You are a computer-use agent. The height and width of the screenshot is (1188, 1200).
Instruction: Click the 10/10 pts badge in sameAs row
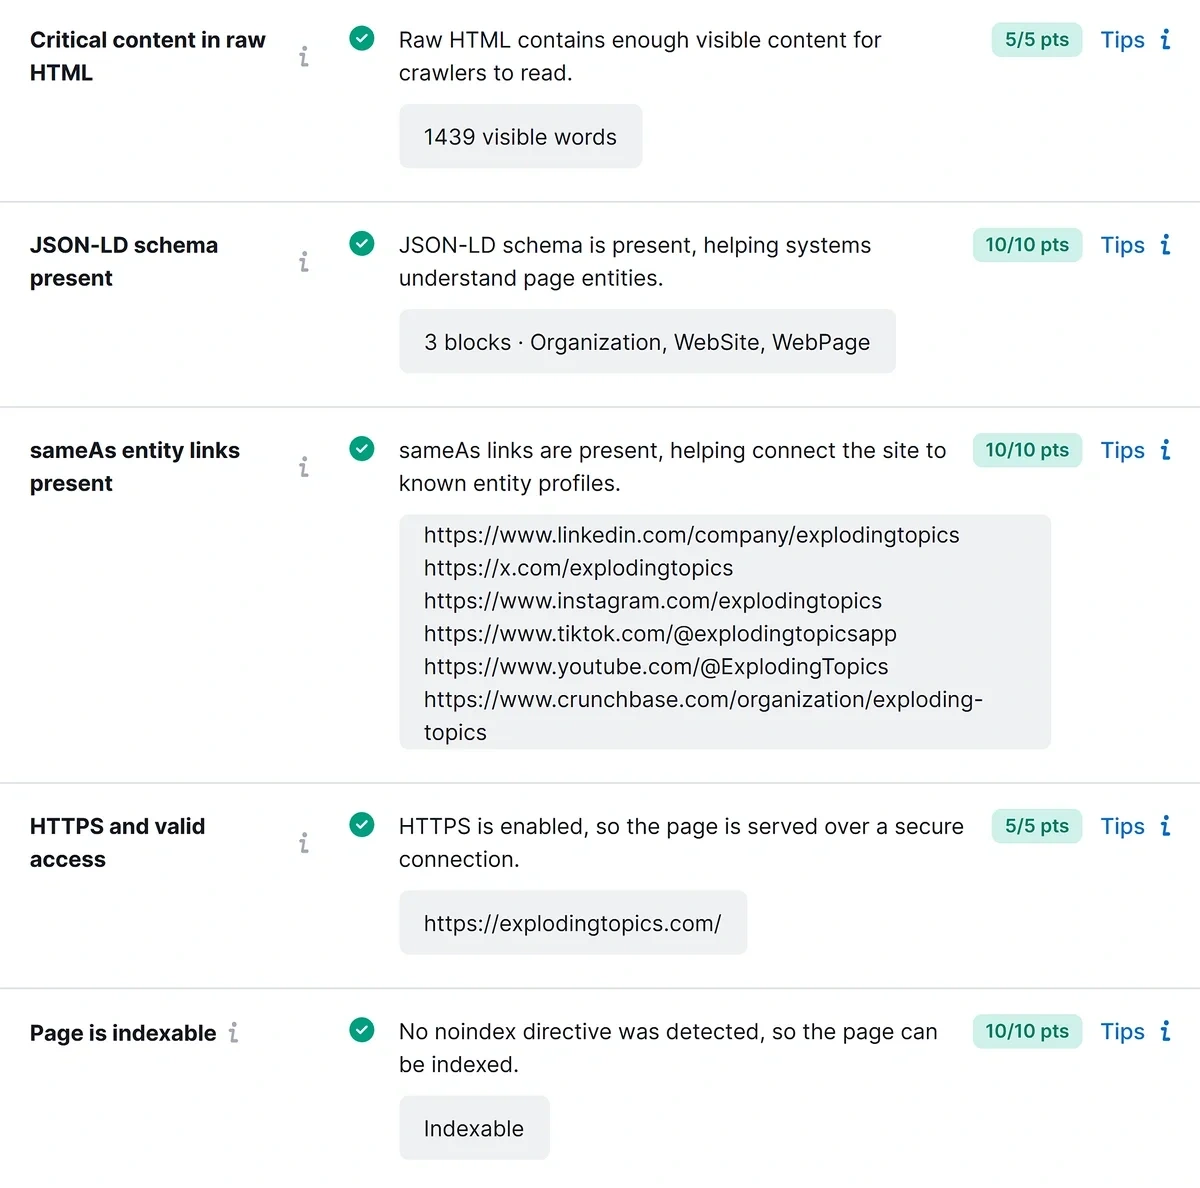click(1027, 450)
